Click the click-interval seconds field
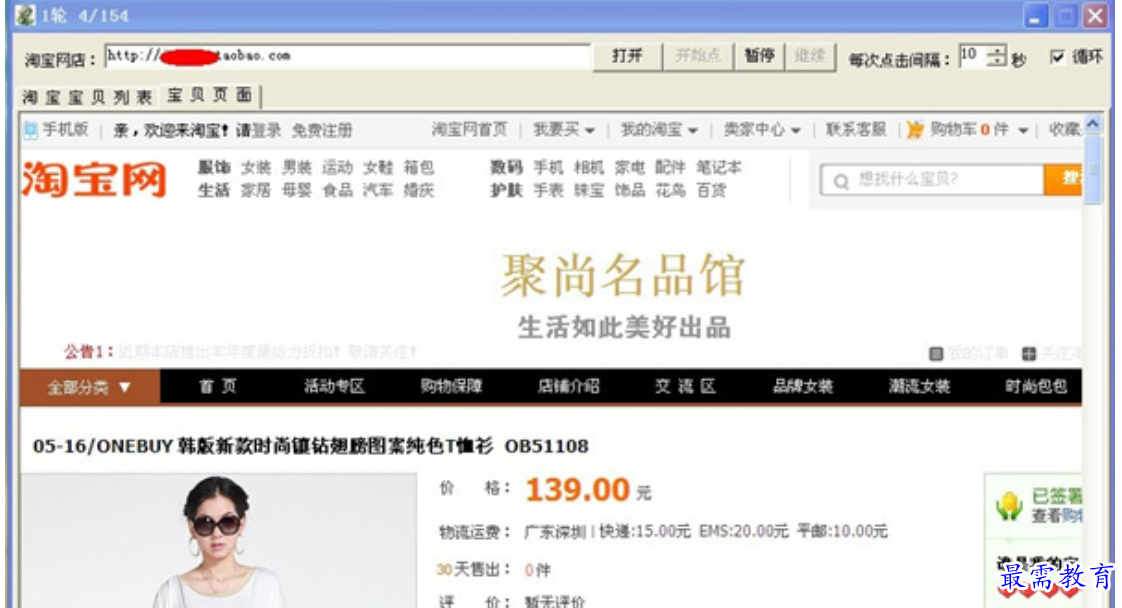 (x=973, y=56)
